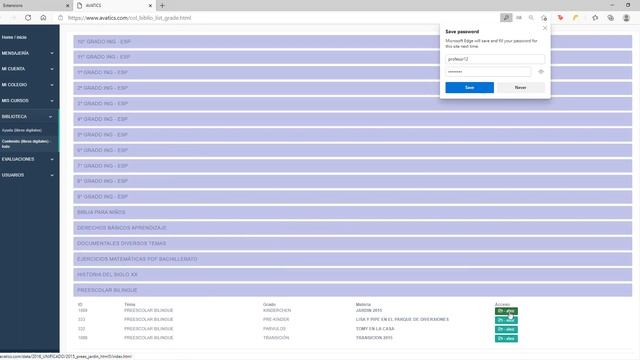Open a new tab with plus button
Screen dimensions: 640x360
tap(162, 5)
